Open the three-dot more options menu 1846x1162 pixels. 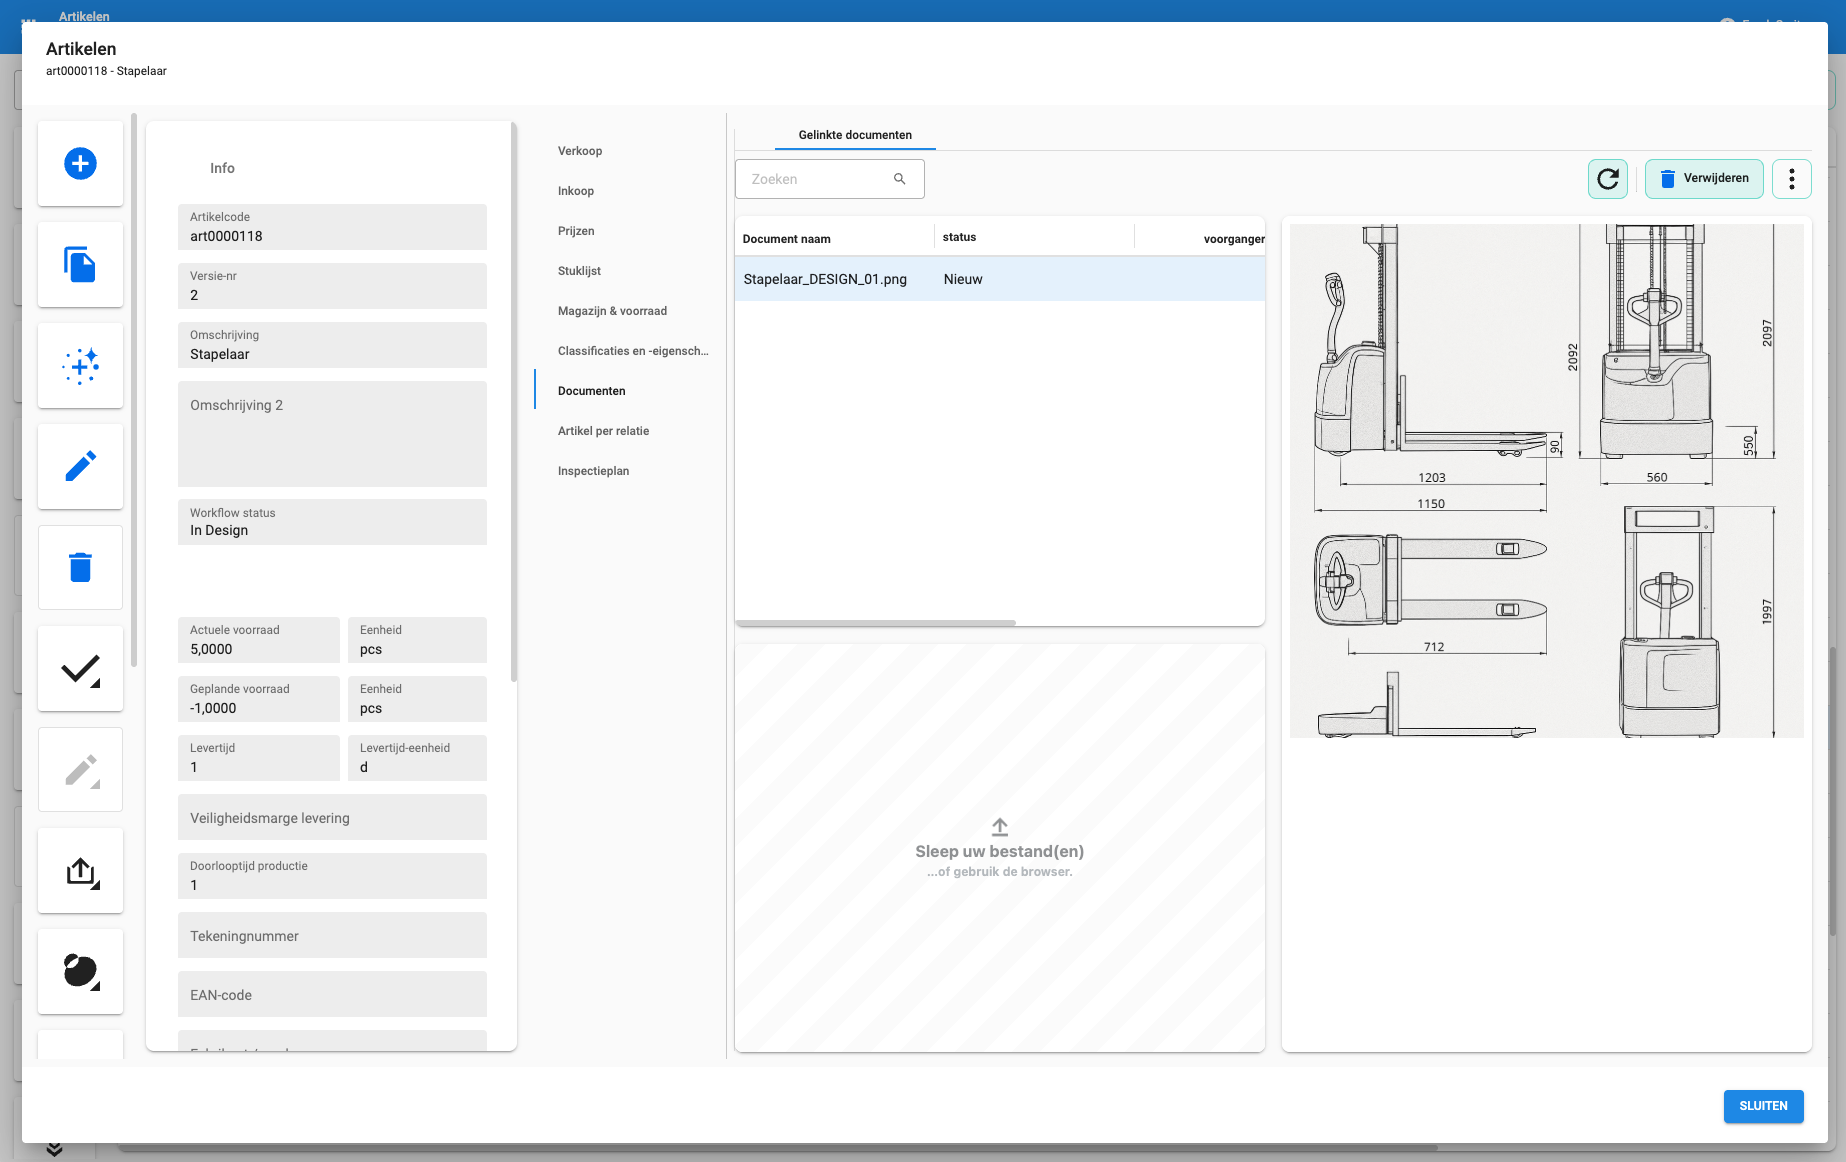[x=1792, y=179]
